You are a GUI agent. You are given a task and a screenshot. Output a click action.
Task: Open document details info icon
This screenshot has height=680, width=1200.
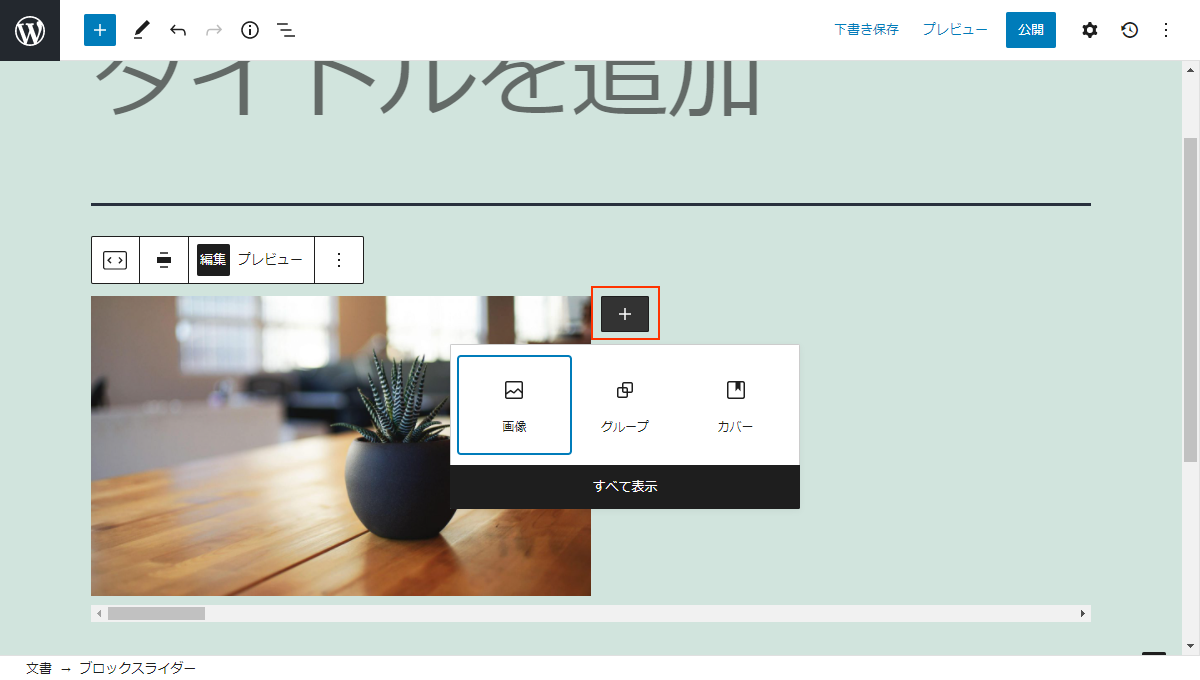click(x=250, y=30)
